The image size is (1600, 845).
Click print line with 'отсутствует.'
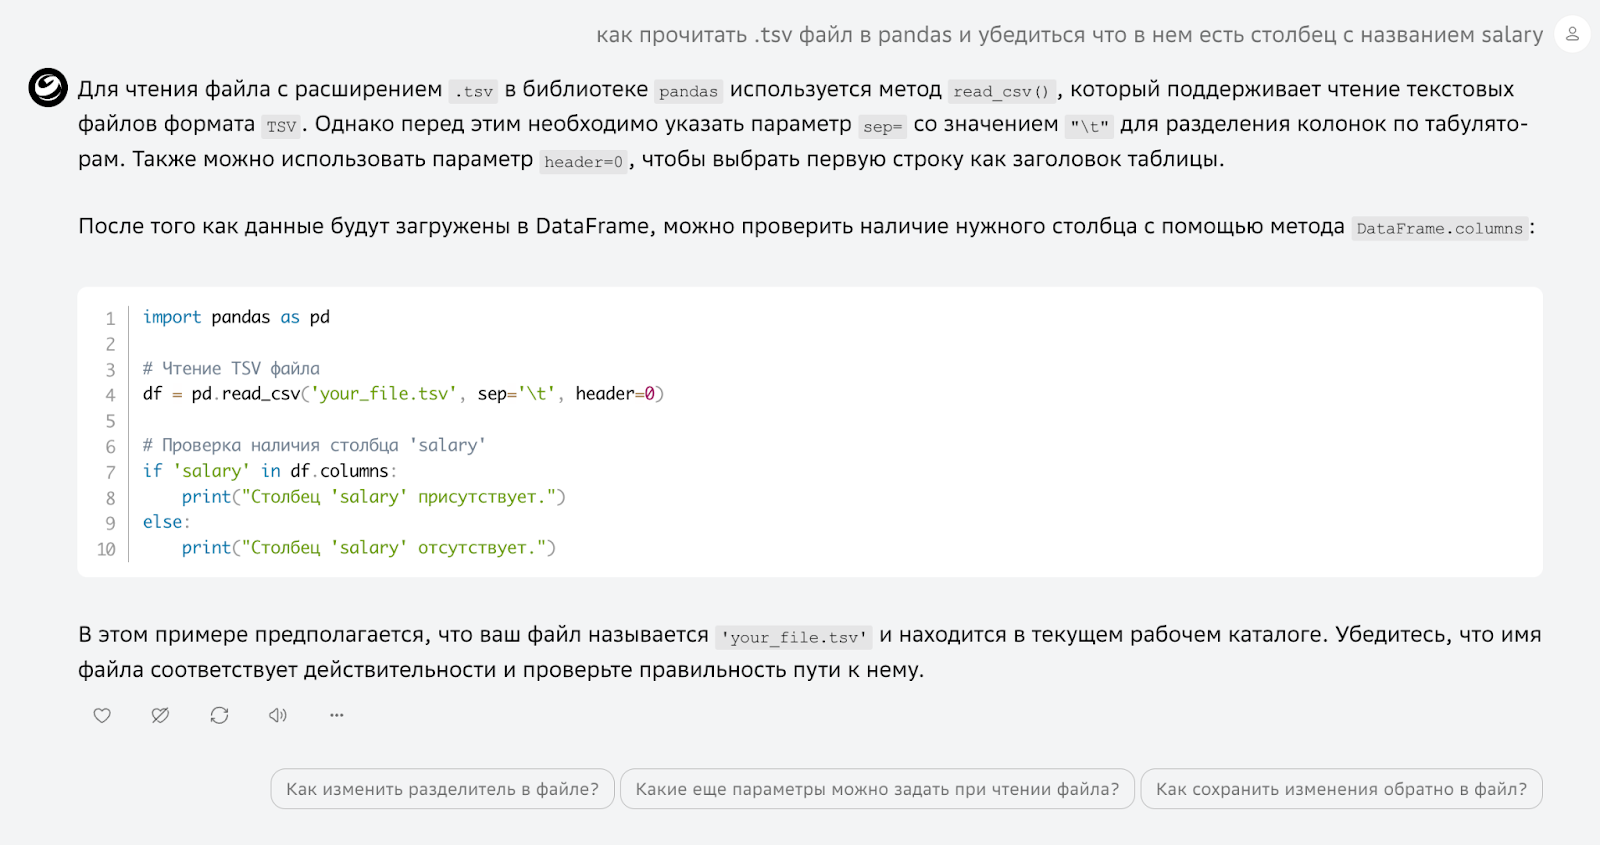point(368,548)
